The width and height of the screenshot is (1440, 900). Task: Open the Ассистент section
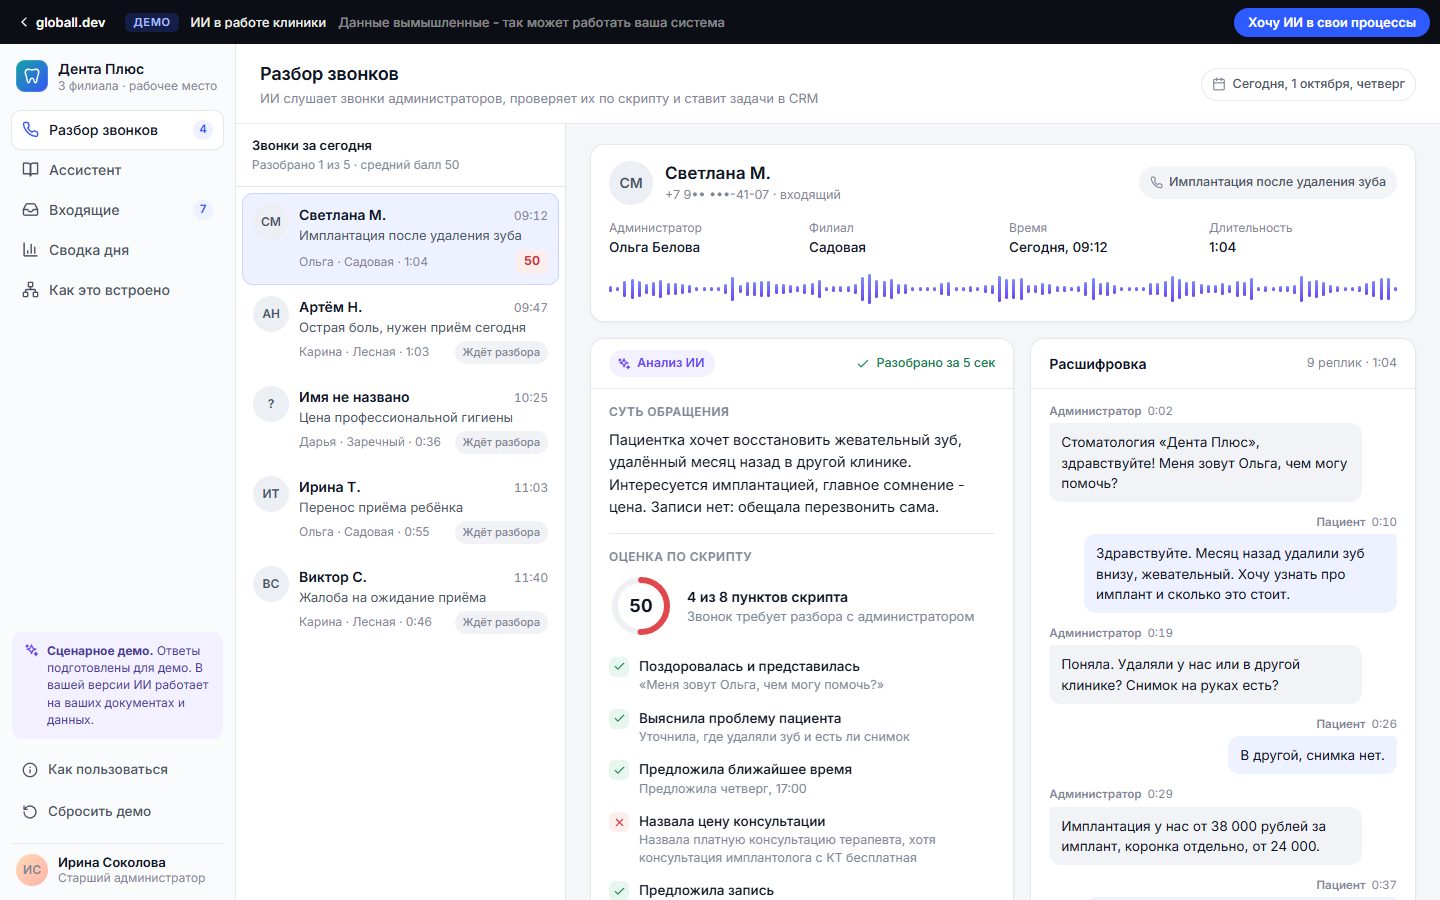click(117, 170)
